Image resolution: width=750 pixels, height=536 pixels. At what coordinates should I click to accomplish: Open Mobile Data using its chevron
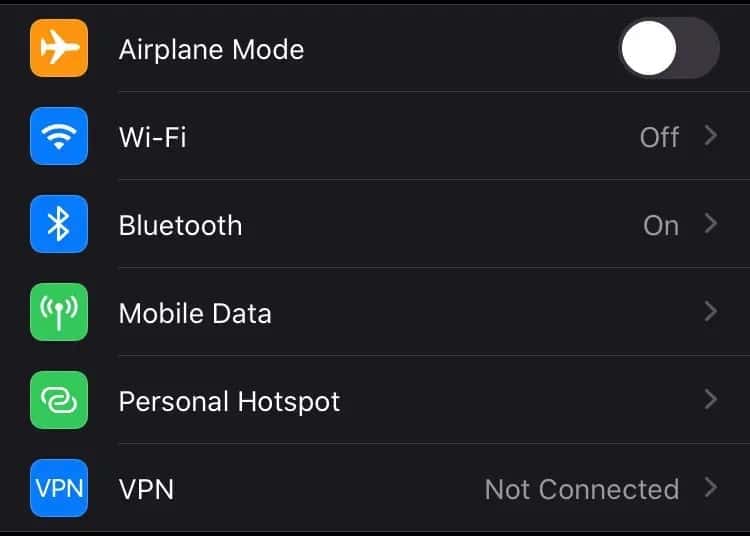coord(711,312)
